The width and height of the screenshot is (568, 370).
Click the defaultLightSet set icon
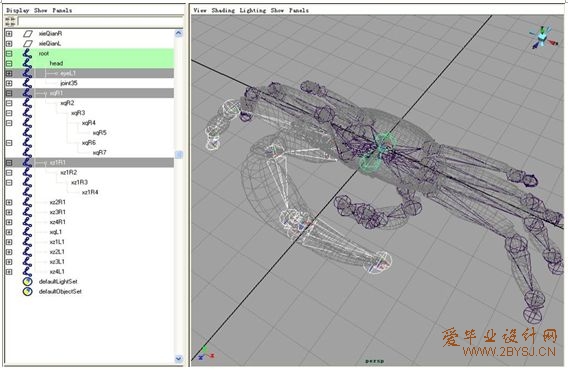coord(28,282)
